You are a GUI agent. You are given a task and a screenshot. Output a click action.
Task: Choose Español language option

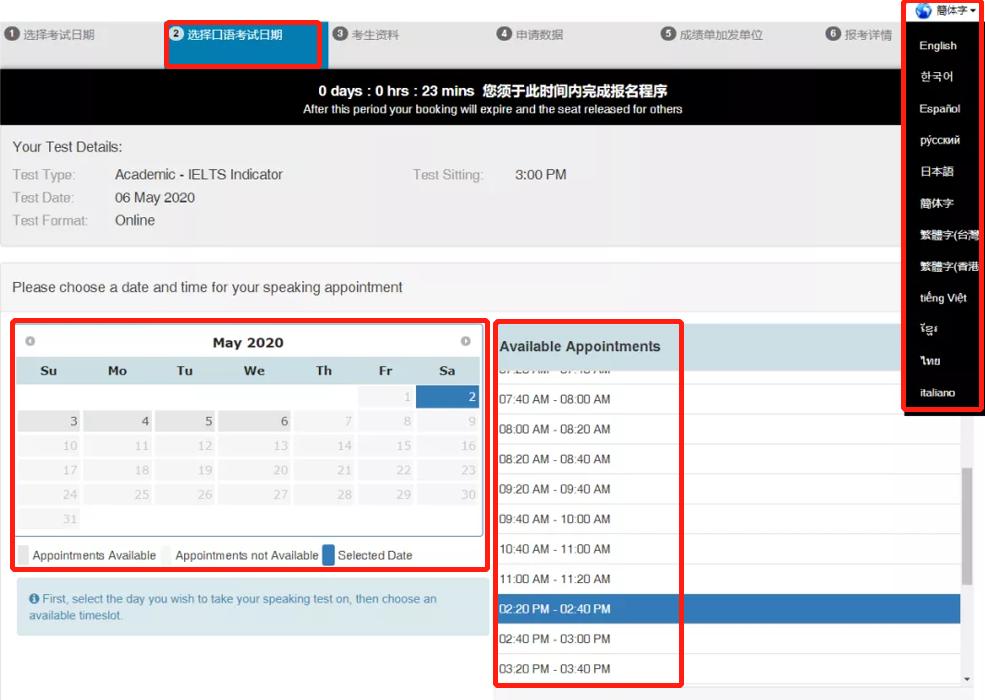[x=939, y=109]
